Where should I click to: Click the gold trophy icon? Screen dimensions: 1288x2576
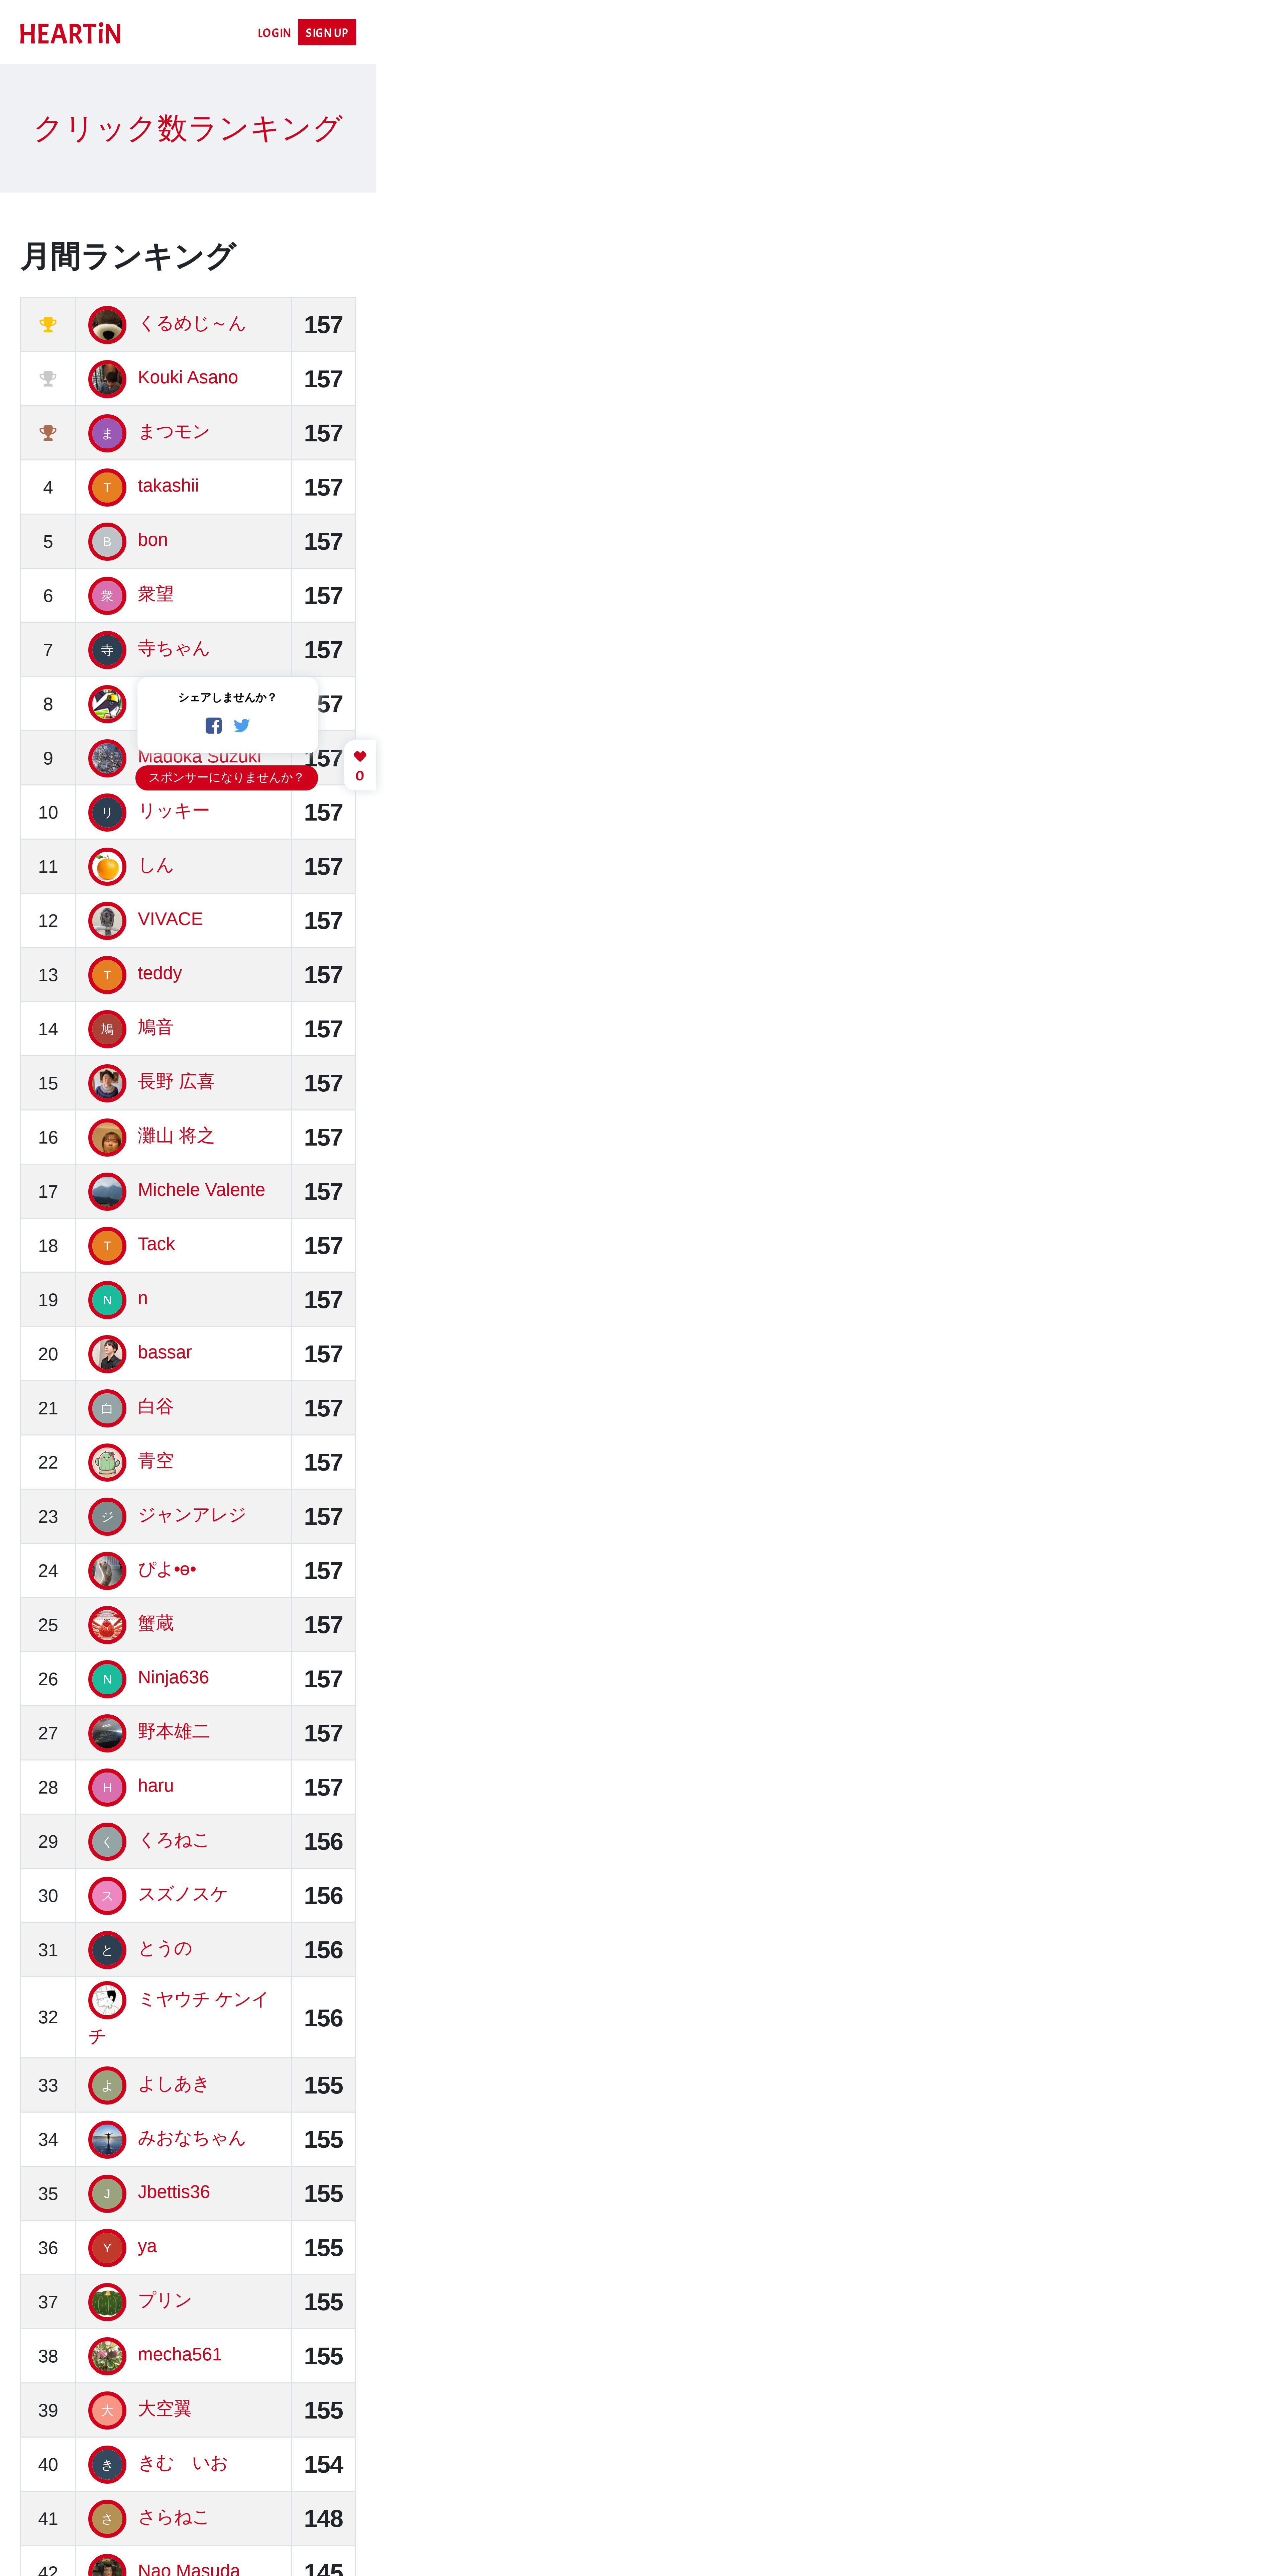point(48,324)
